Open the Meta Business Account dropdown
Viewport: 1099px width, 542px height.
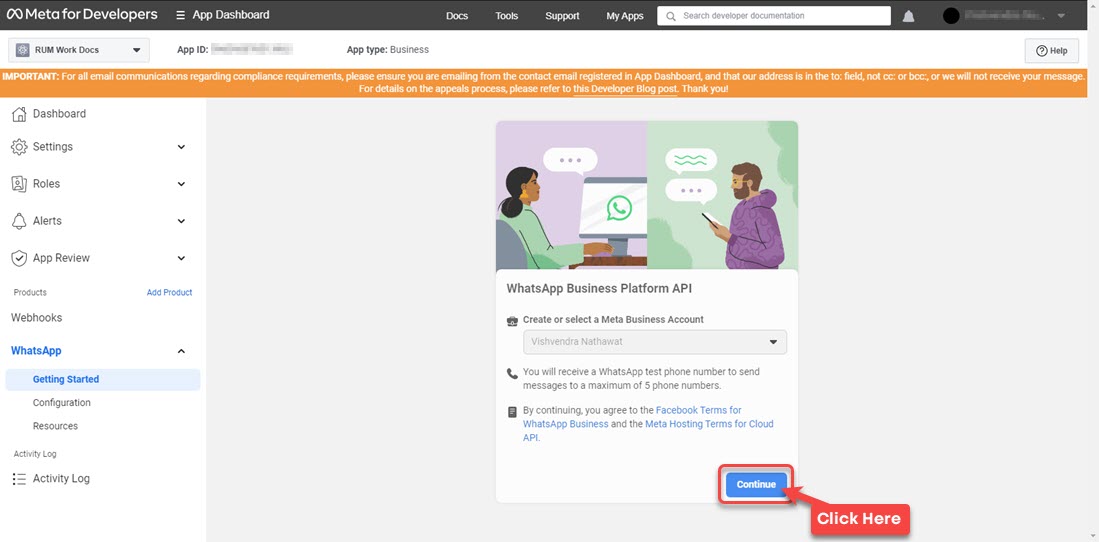655,342
